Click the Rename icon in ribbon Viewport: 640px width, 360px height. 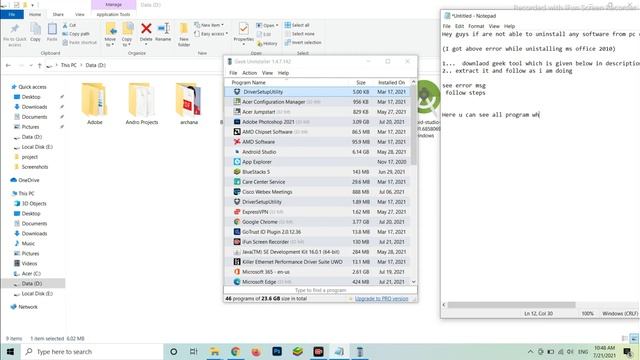click(x=163, y=29)
